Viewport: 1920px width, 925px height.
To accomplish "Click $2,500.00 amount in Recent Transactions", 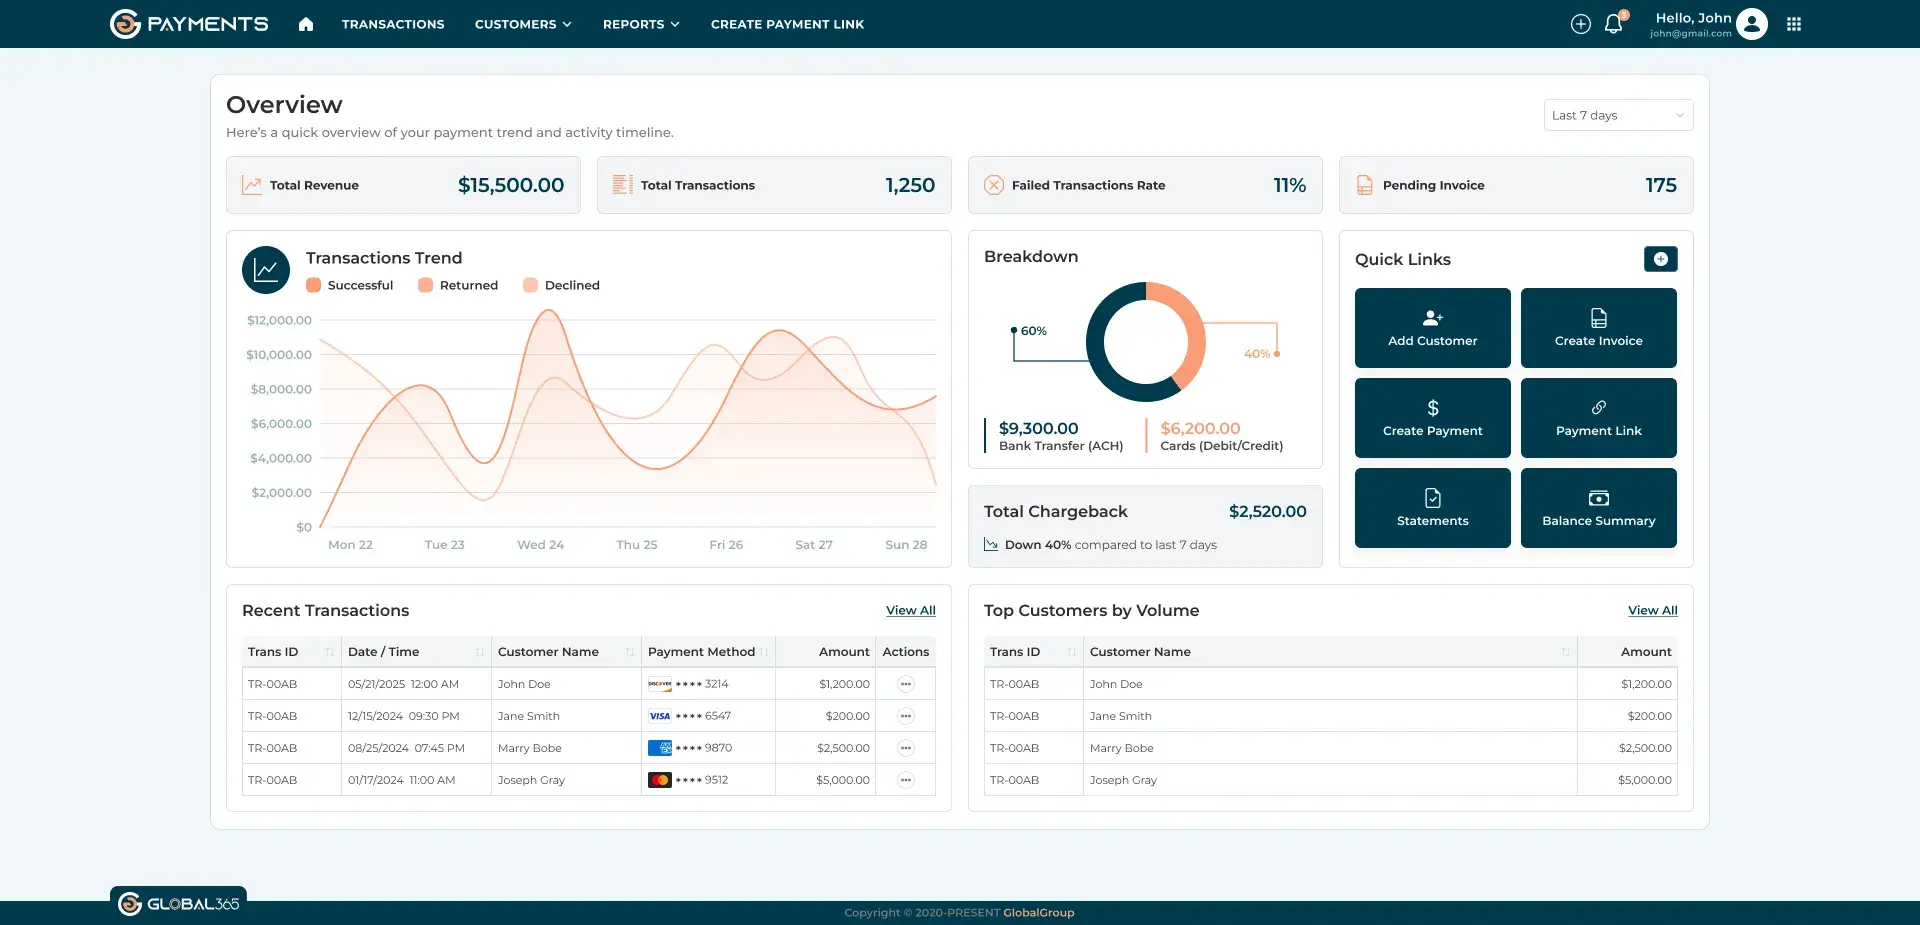I will coord(843,748).
